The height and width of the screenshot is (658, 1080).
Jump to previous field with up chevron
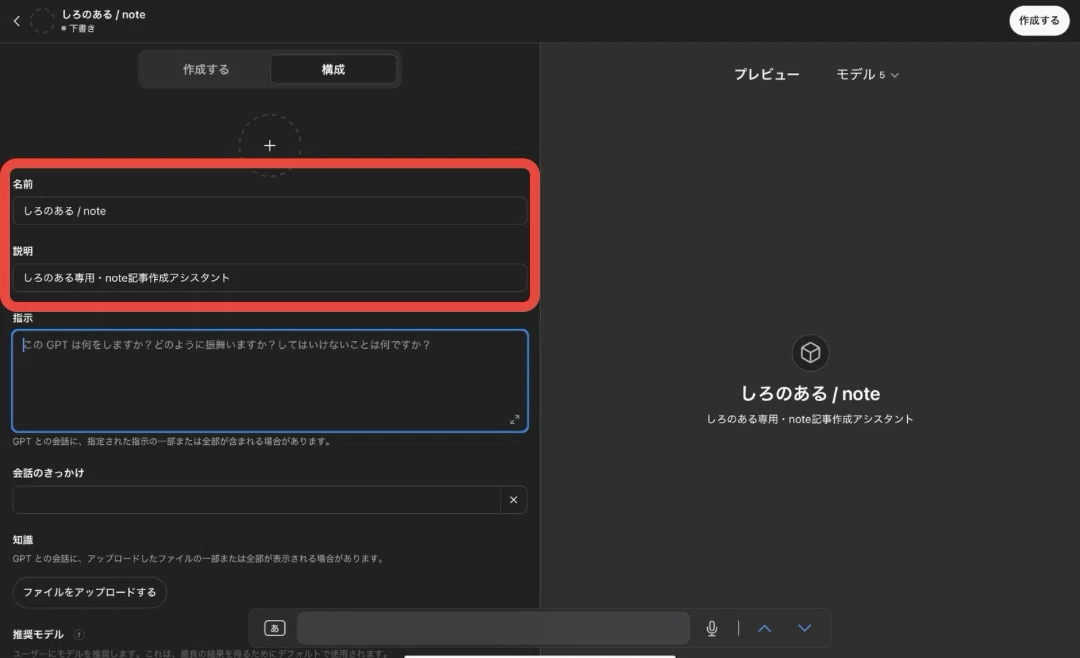point(765,628)
